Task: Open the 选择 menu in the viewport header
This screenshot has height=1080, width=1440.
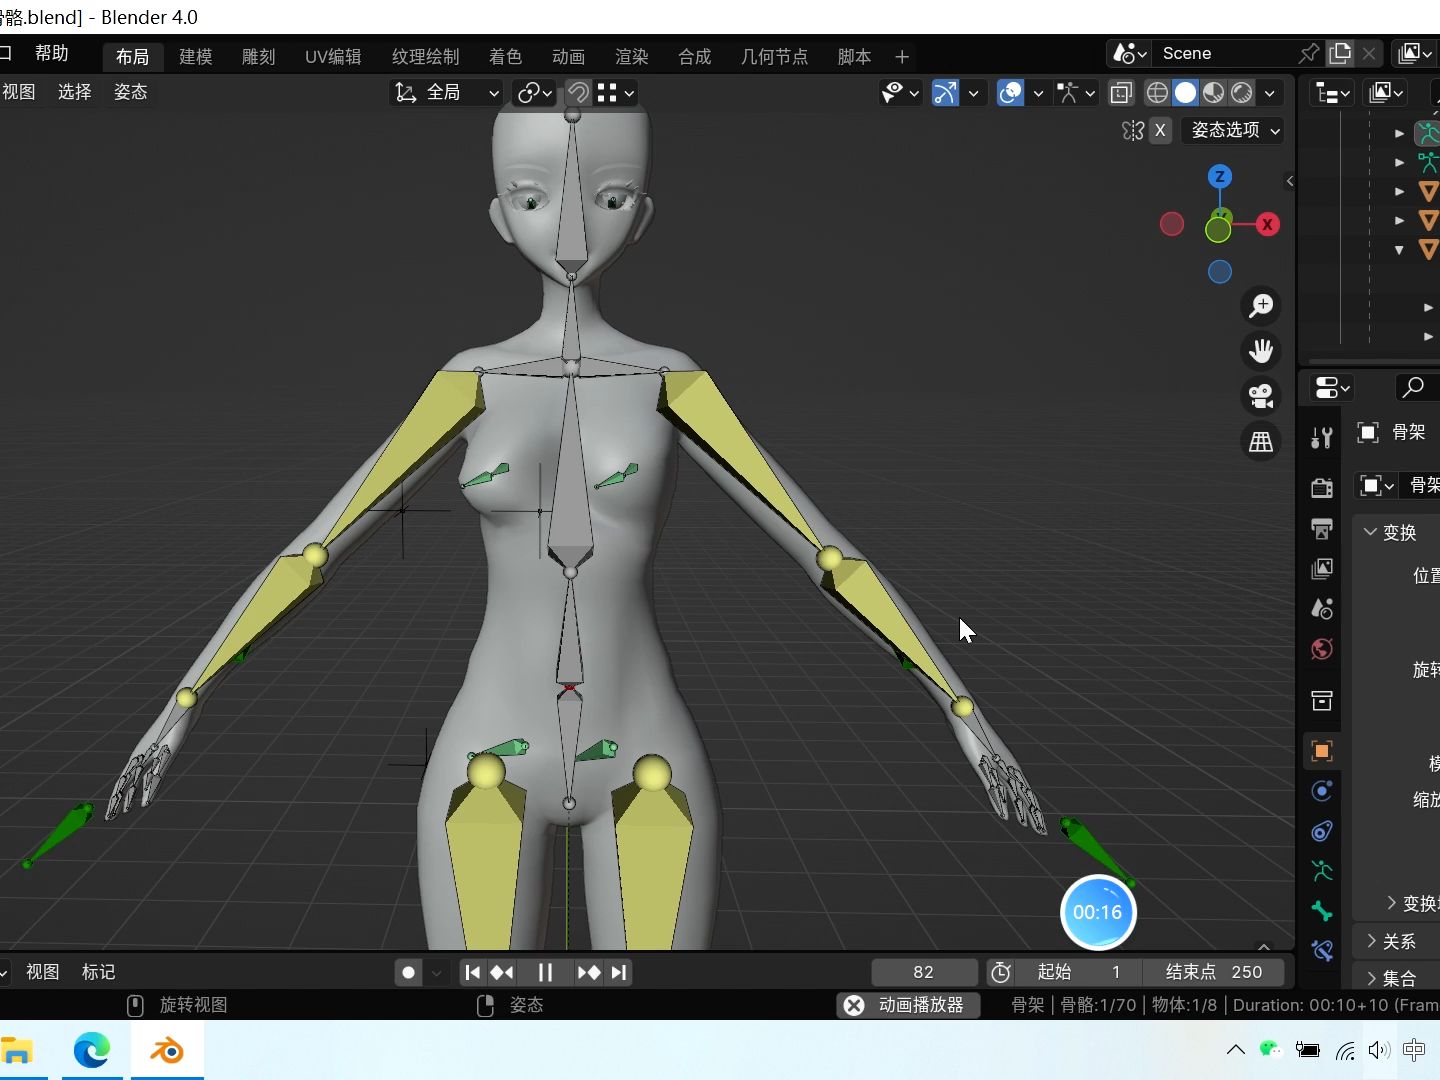Action: 75,92
